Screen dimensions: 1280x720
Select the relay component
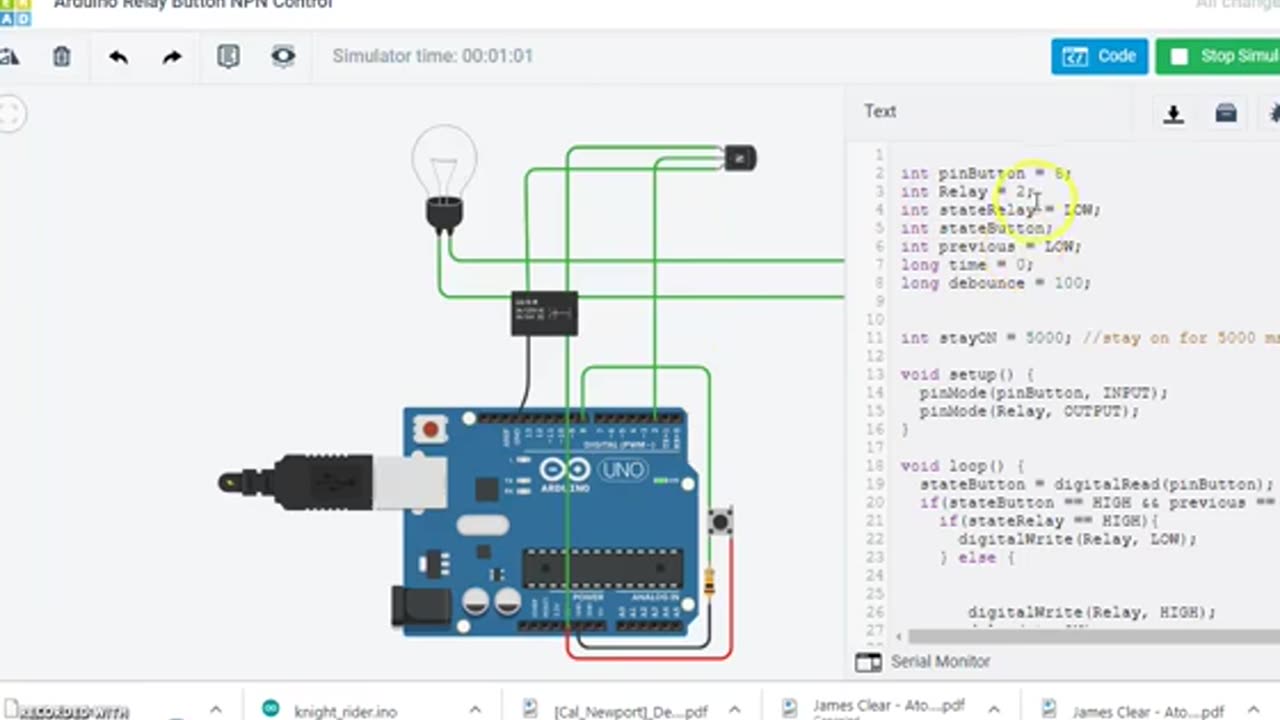[544, 313]
